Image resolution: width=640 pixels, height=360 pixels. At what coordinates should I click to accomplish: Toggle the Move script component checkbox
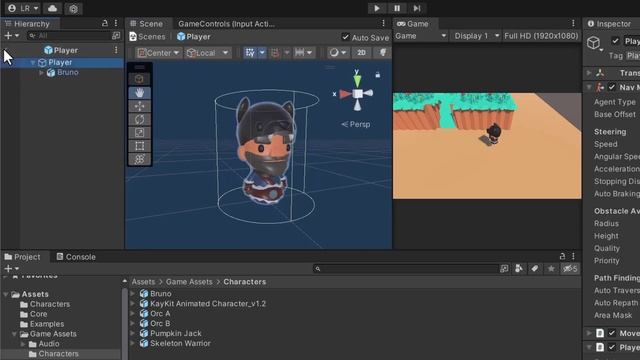[x=611, y=333]
